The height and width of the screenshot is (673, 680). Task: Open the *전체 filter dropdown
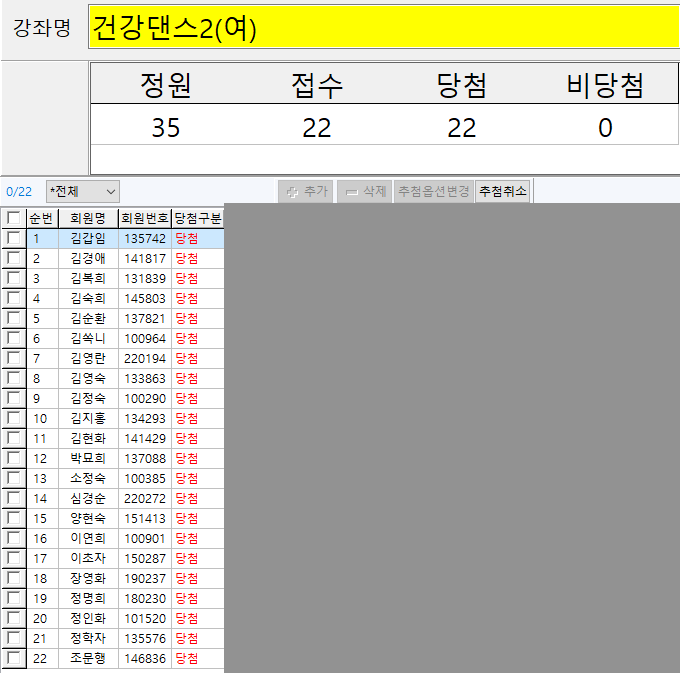tap(83, 192)
